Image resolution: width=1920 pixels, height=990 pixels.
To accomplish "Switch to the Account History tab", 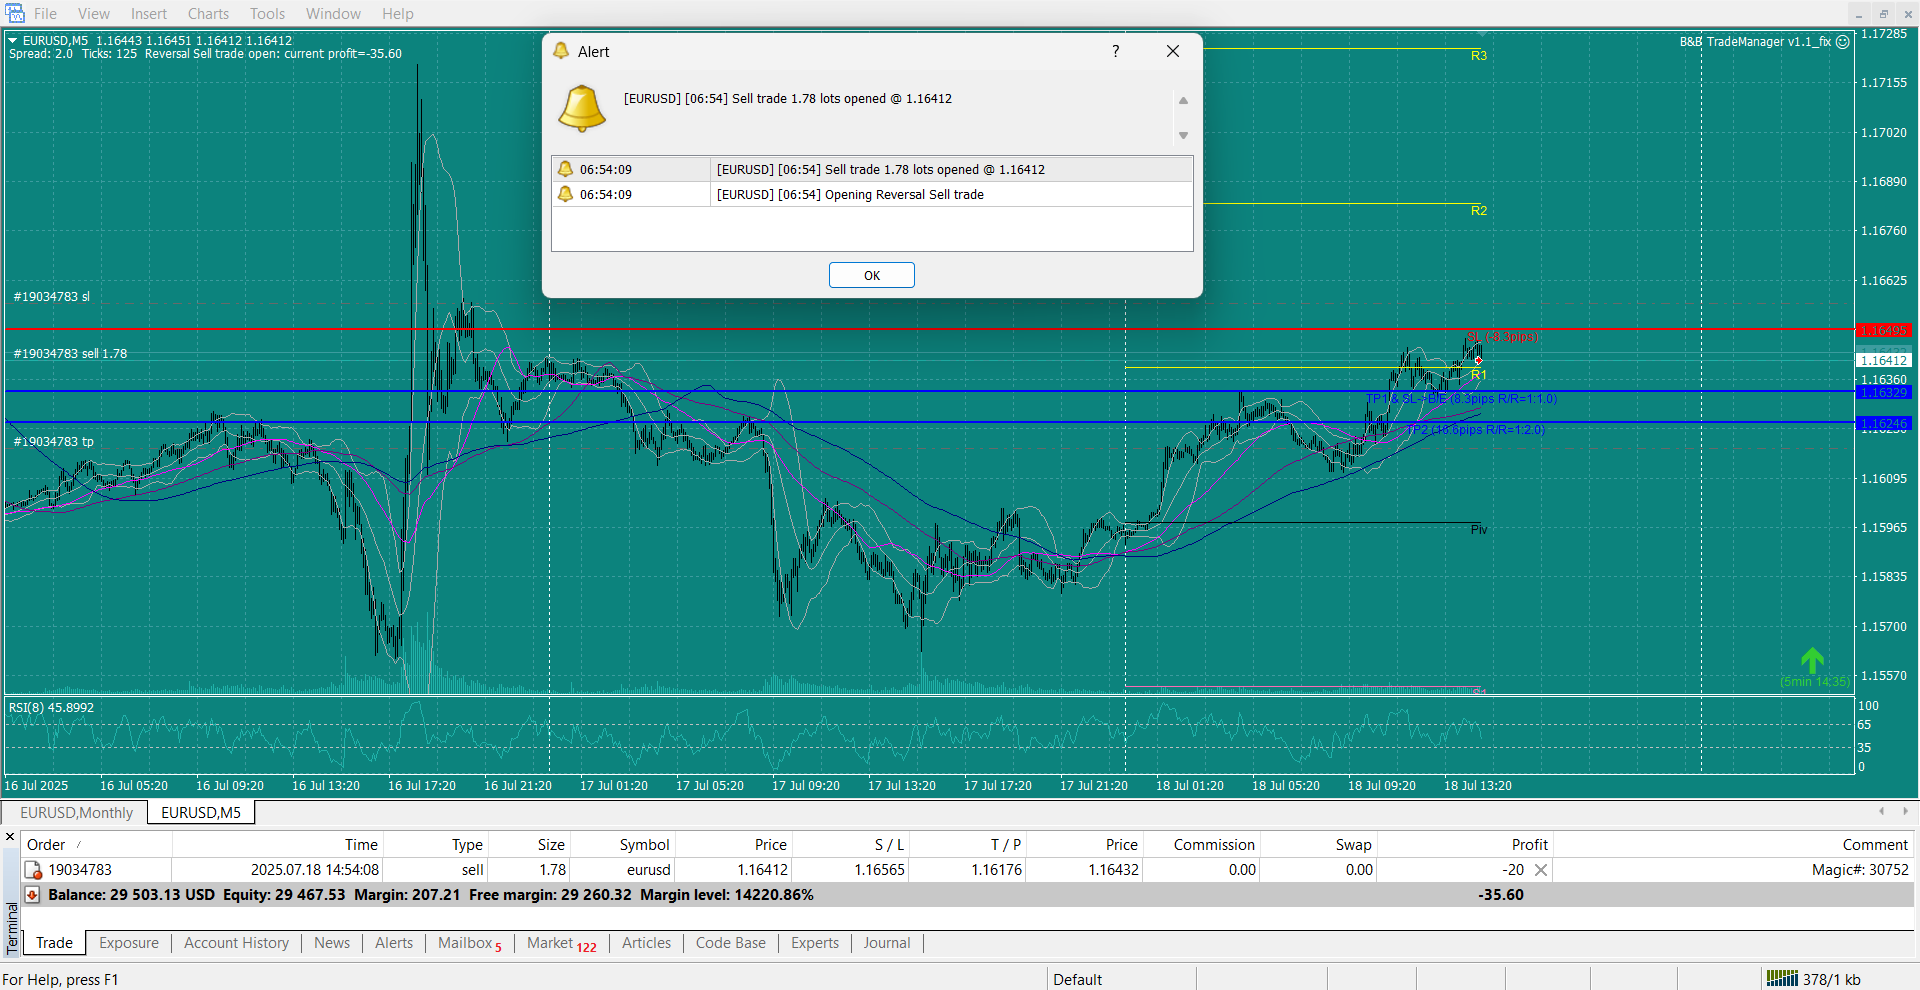I will (236, 943).
